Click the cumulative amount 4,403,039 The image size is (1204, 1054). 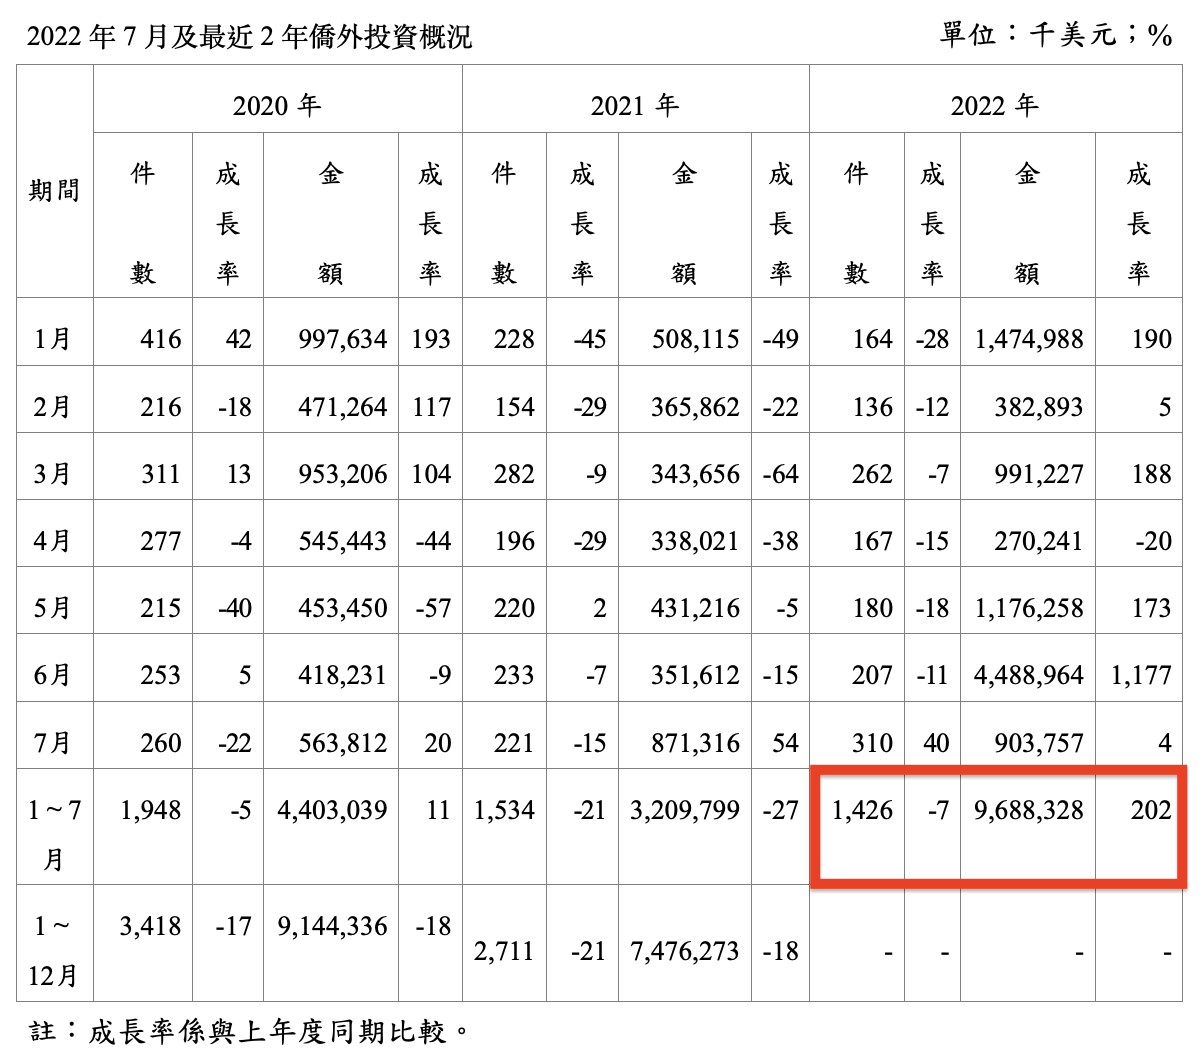(x=332, y=810)
